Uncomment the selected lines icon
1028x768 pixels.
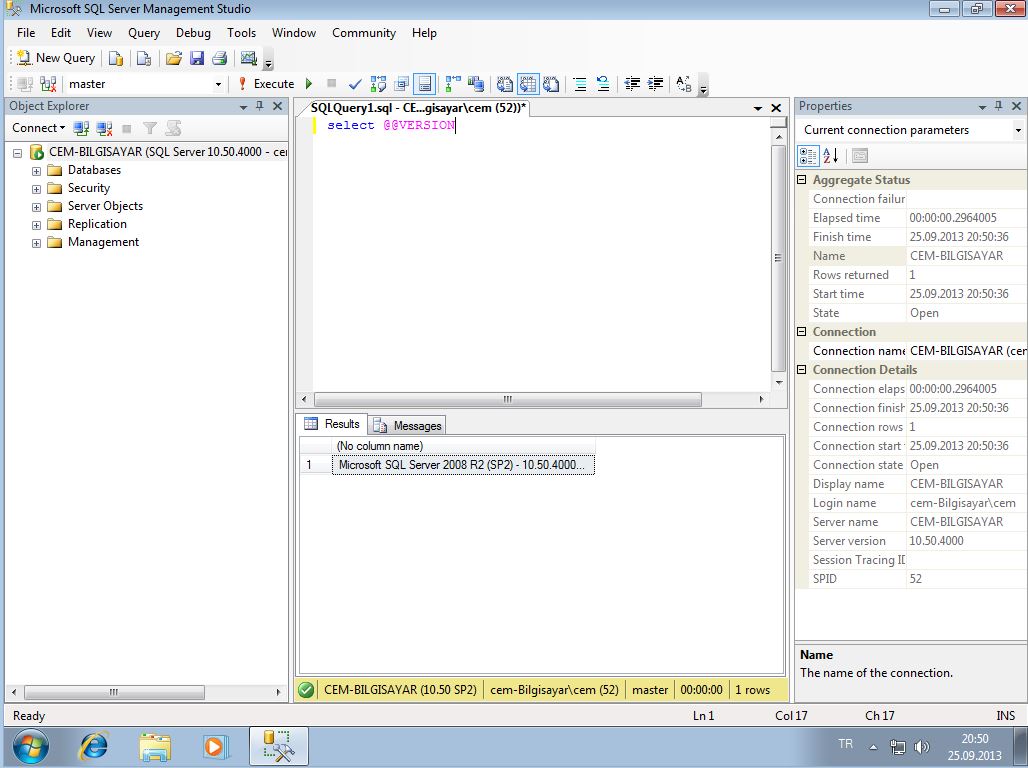tap(603, 84)
